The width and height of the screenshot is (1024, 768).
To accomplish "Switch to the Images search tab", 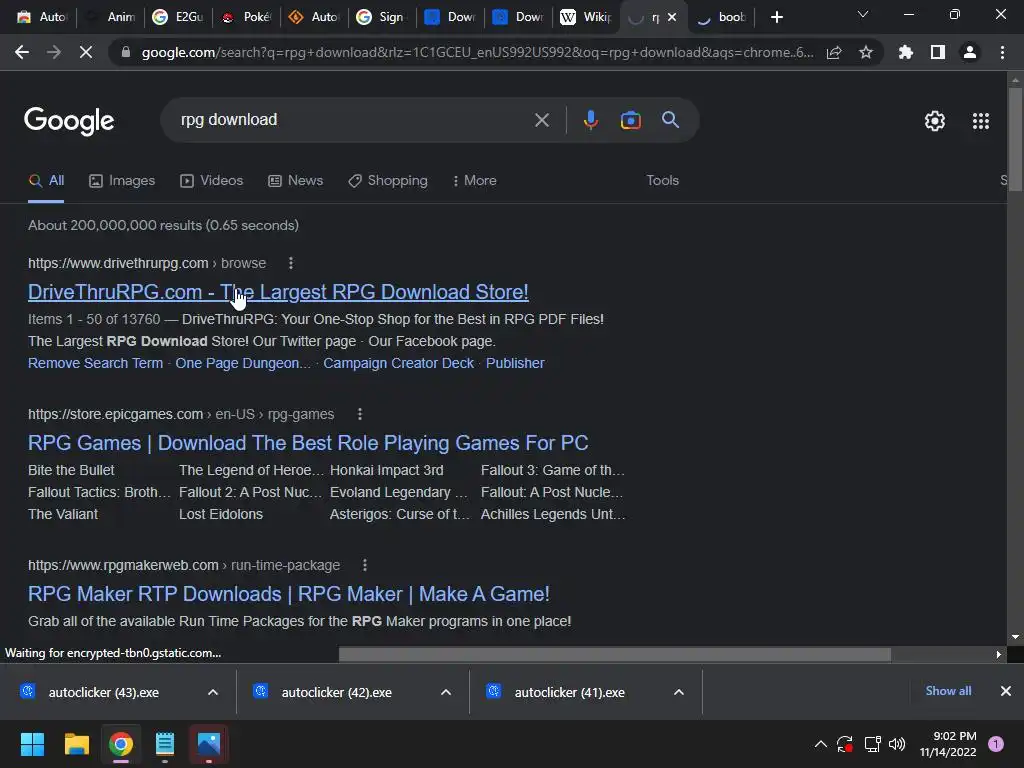I will click(x=122, y=181).
